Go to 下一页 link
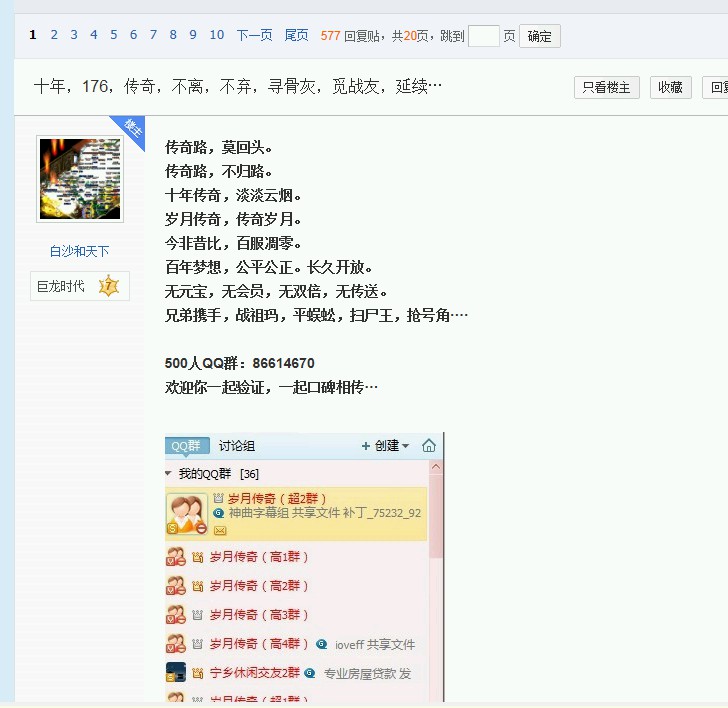 pos(254,35)
